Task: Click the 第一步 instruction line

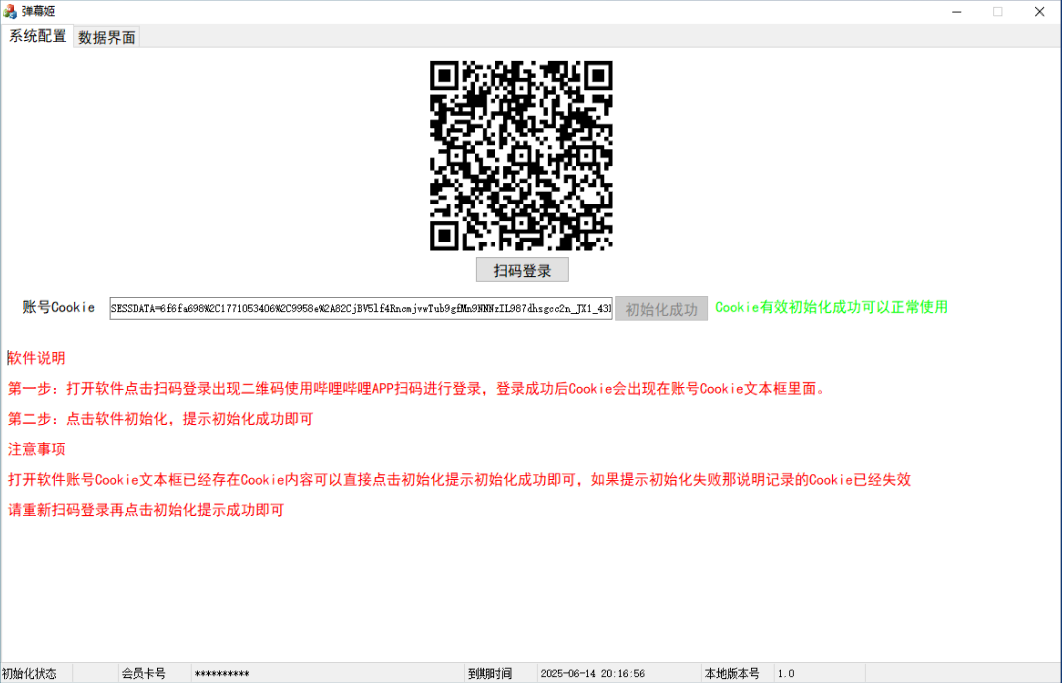Action: point(416,389)
